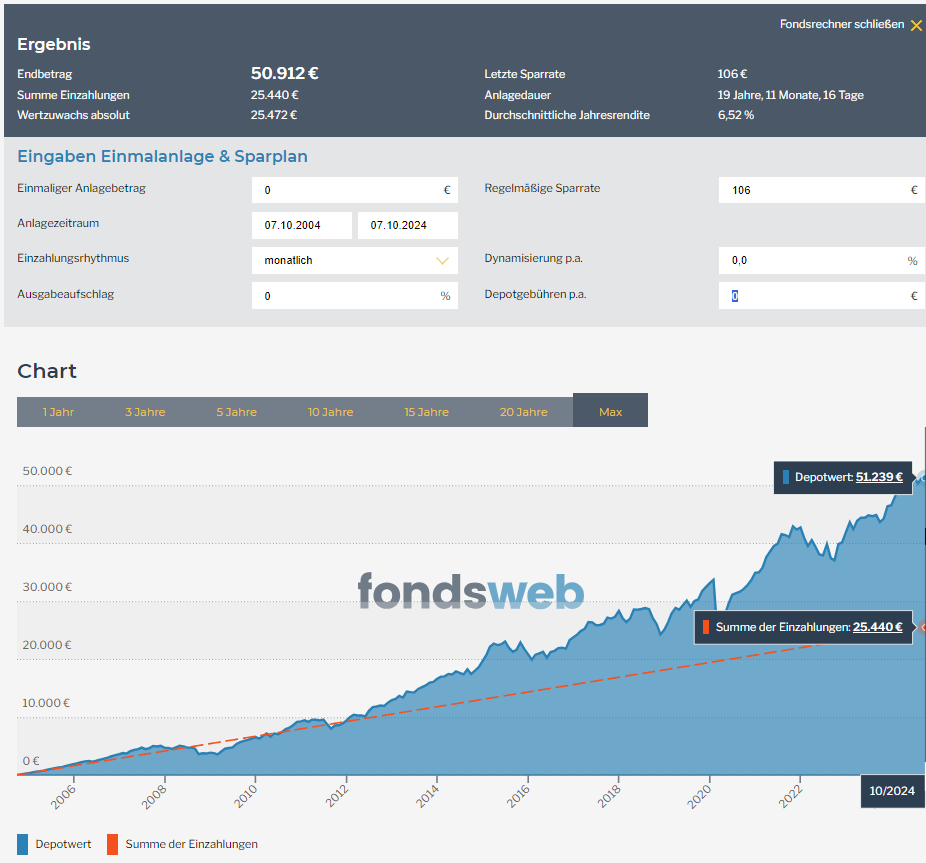Image resolution: width=926 pixels, height=863 pixels.
Task: Close the Fondsrechner with the X icon
Action: (916, 25)
